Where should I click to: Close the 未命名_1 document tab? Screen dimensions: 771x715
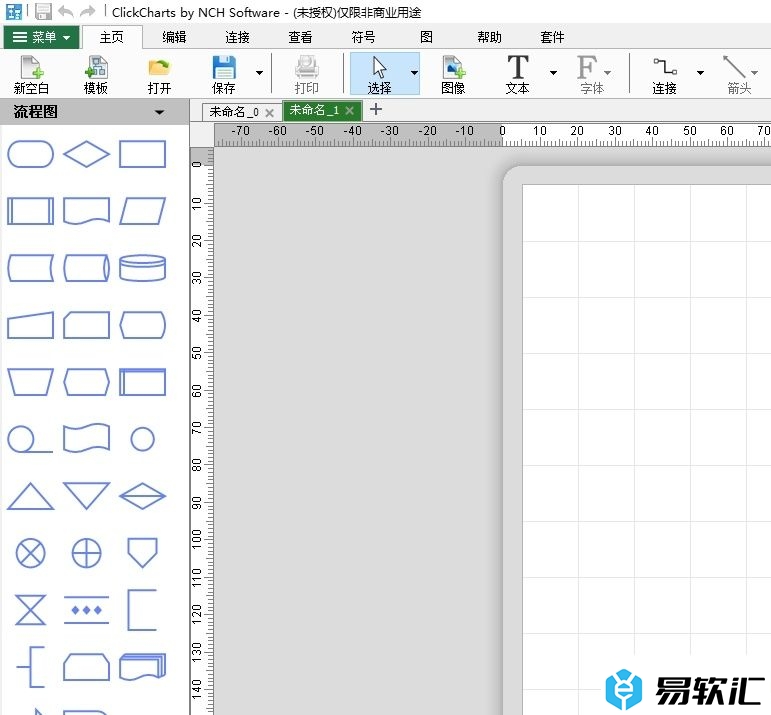tap(350, 111)
